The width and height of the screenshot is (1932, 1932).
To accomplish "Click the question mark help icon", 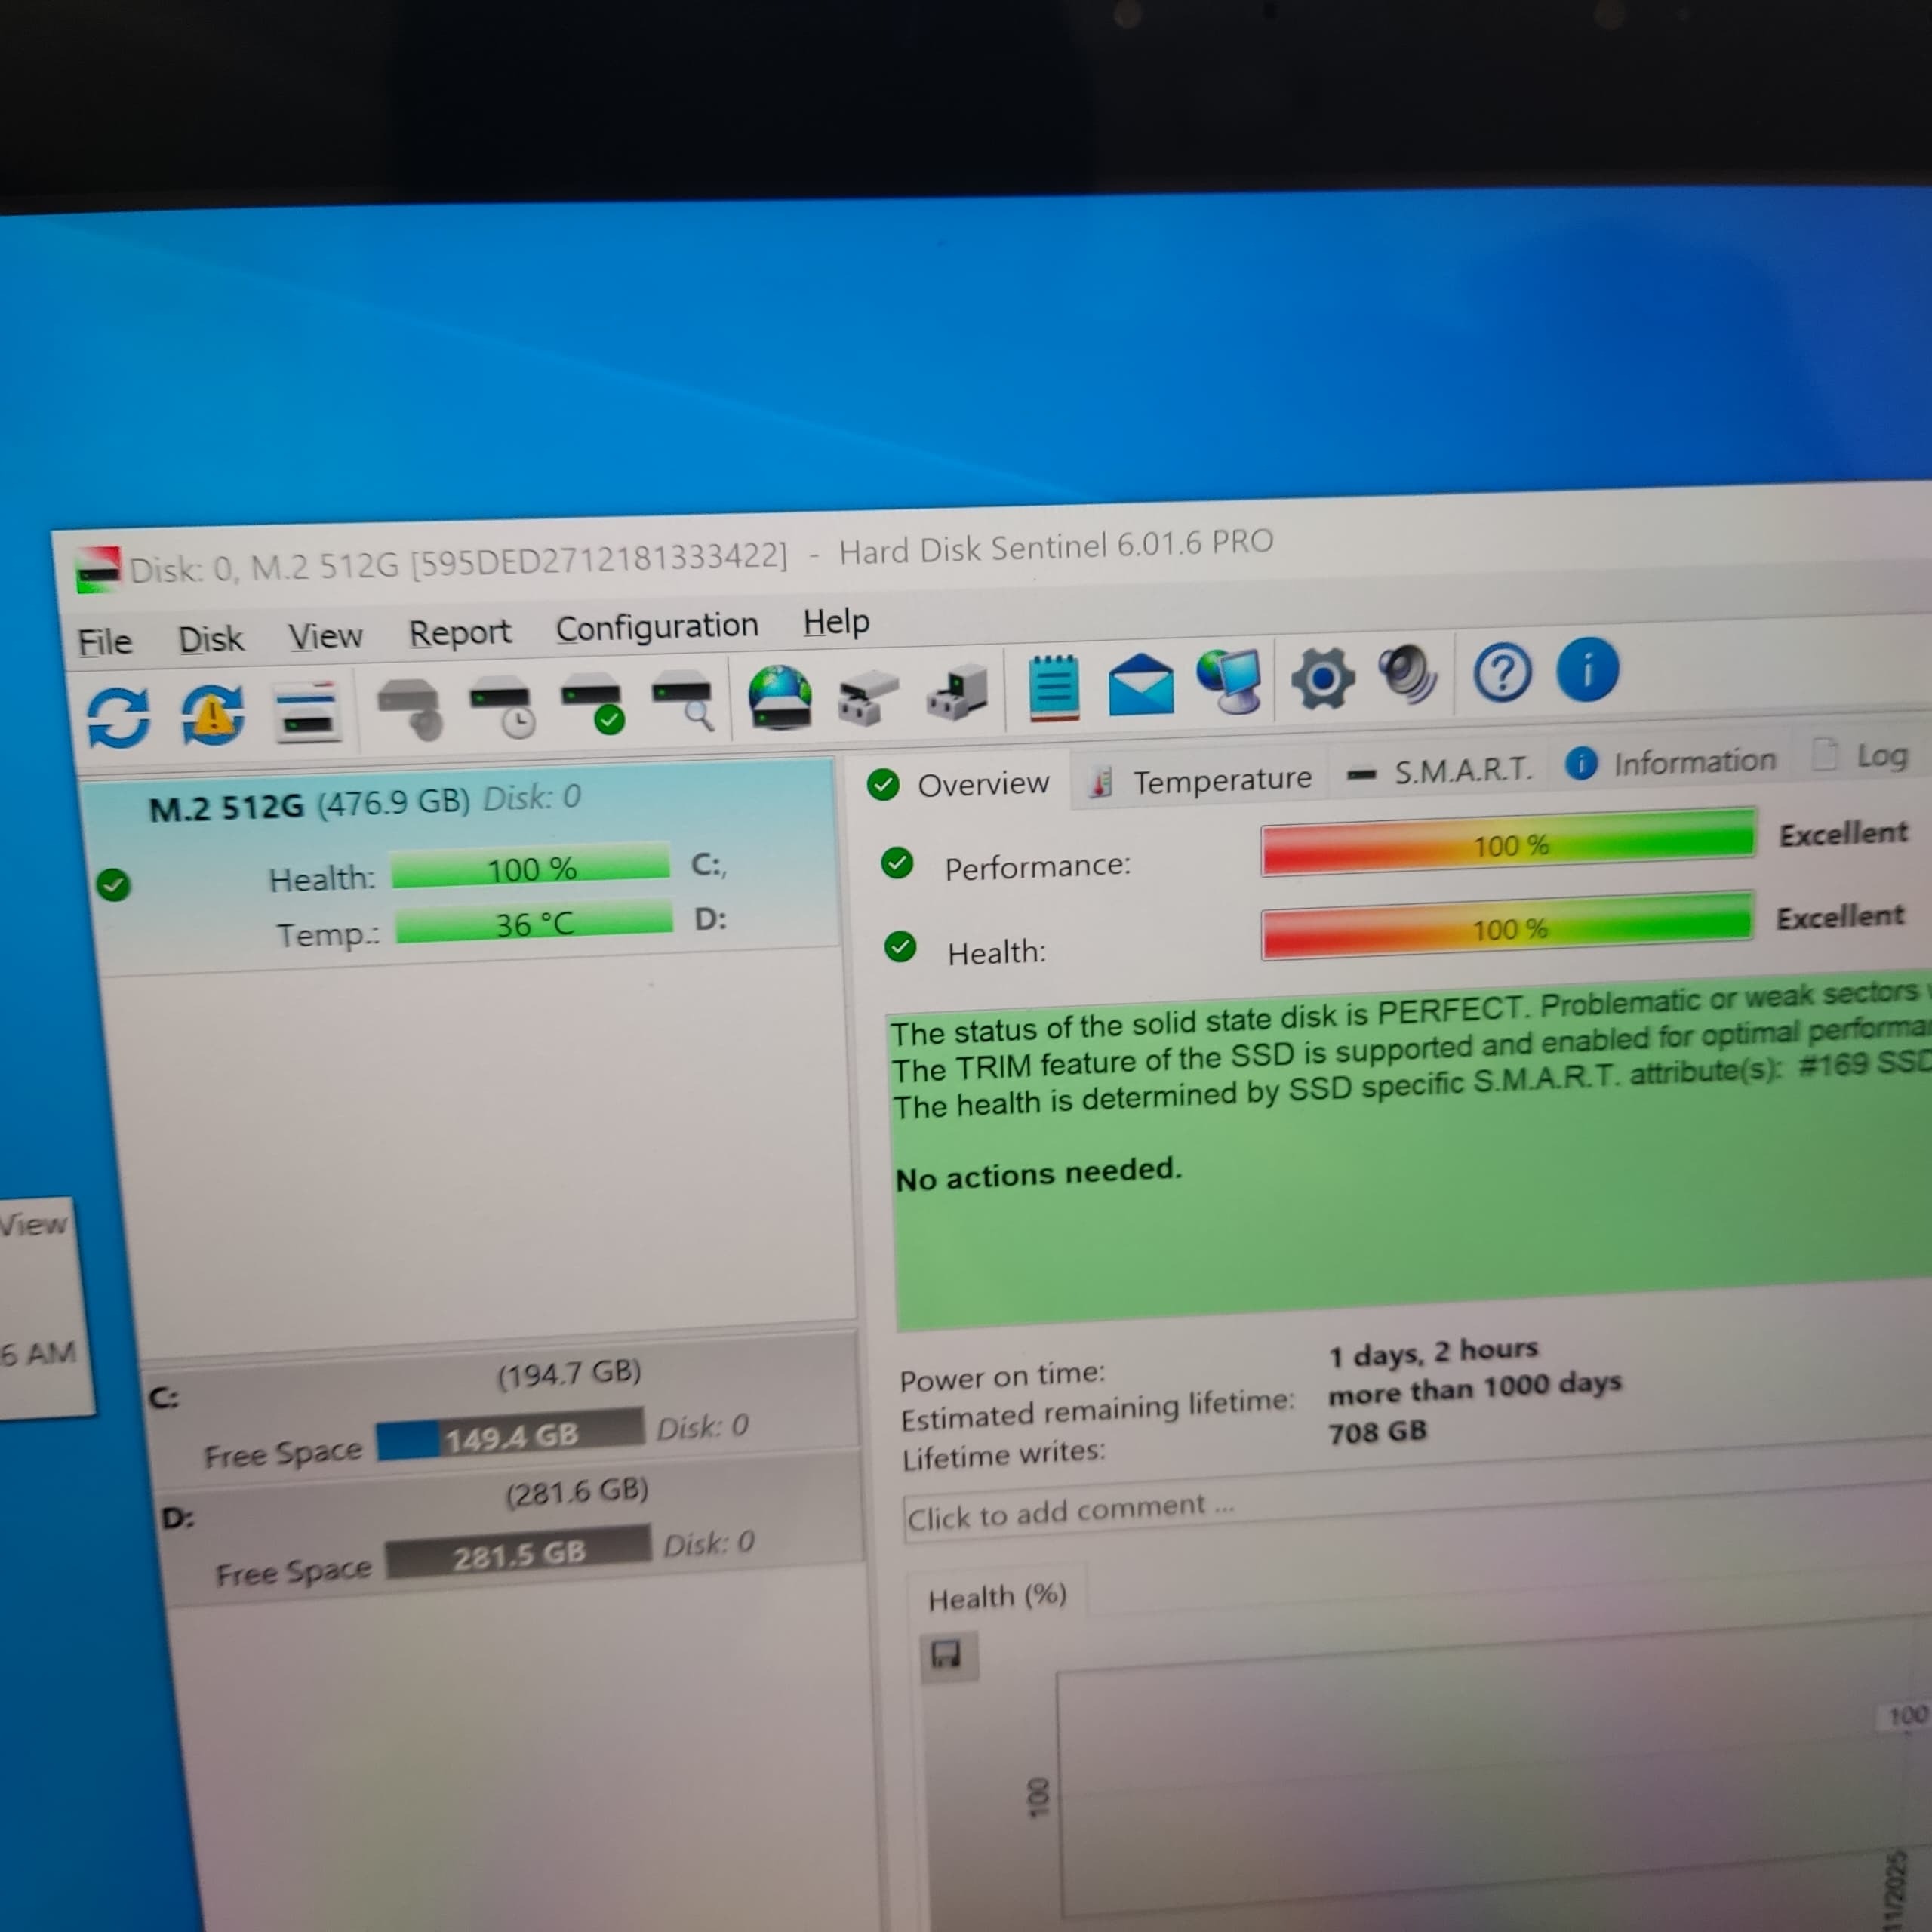I will [1502, 673].
